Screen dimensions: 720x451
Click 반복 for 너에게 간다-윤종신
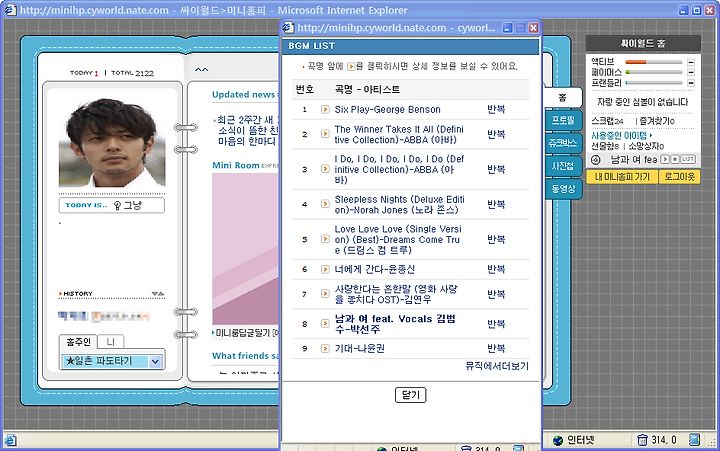(496, 269)
